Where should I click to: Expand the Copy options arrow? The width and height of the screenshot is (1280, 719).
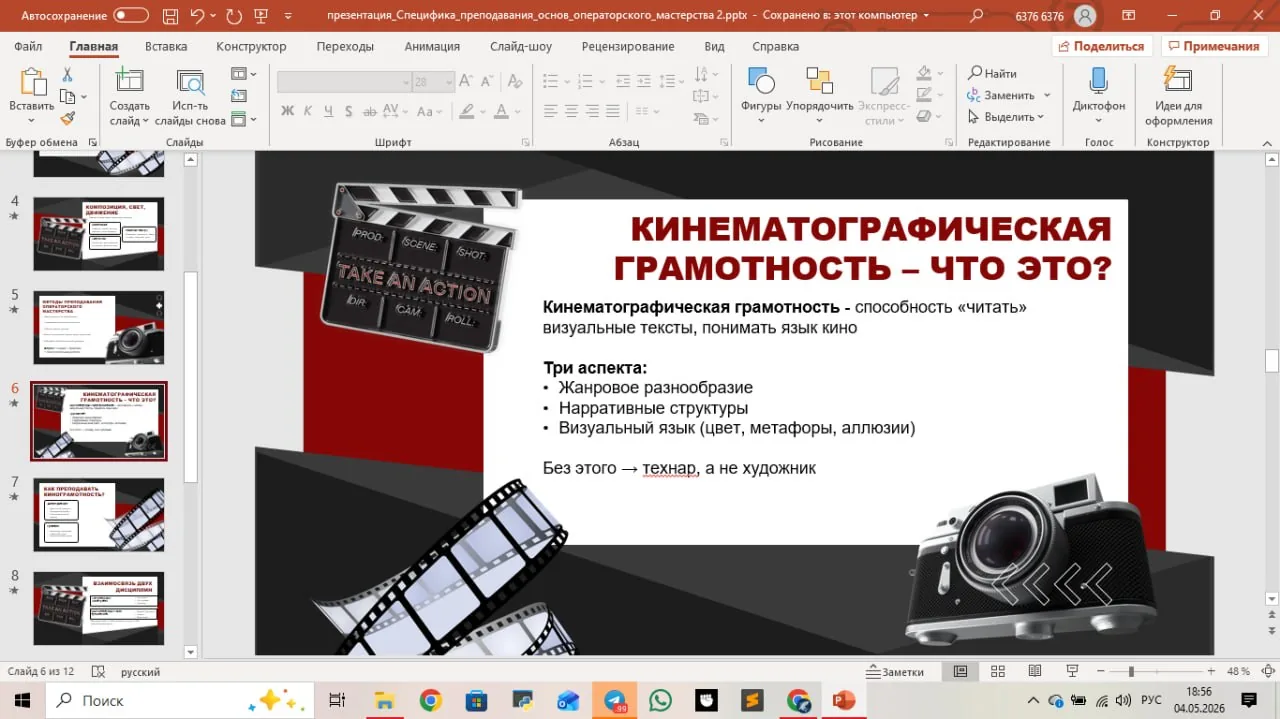pyautogui.click(x=84, y=97)
